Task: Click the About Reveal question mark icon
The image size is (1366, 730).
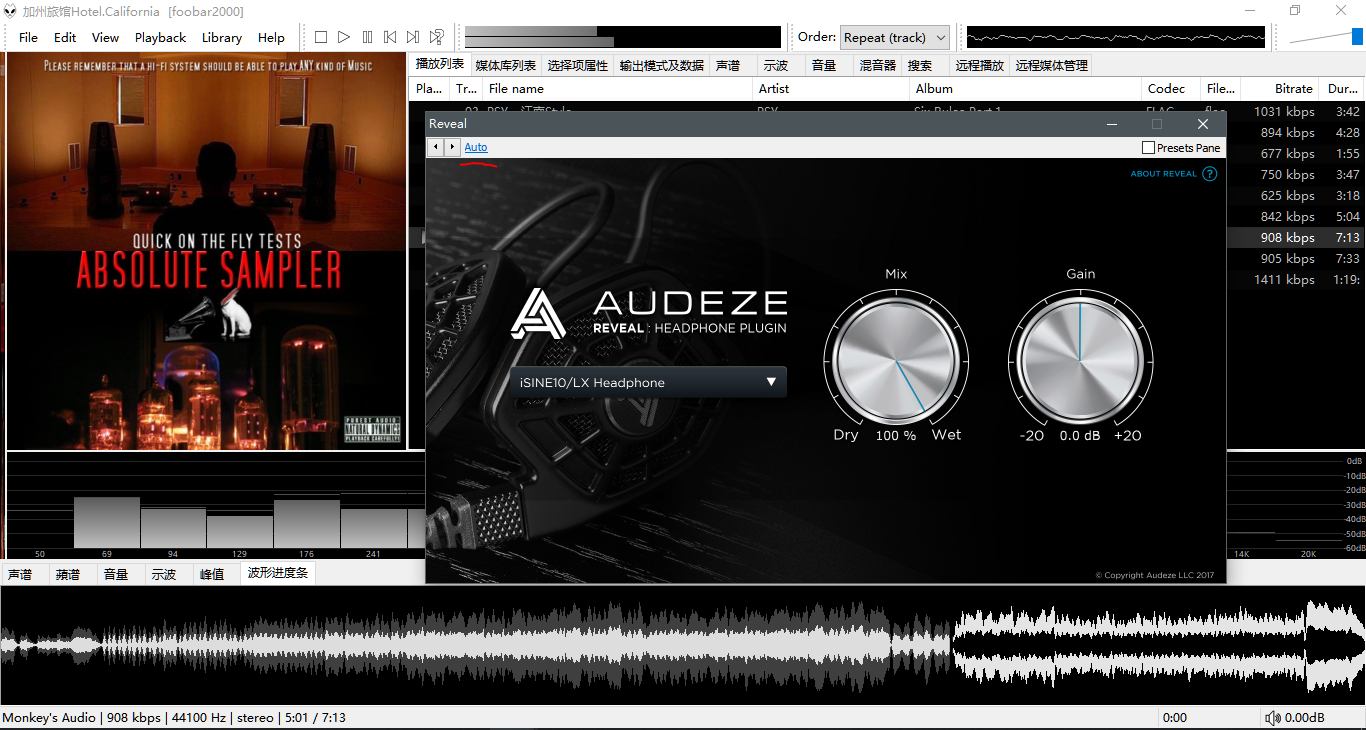Action: click(x=1210, y=174)
